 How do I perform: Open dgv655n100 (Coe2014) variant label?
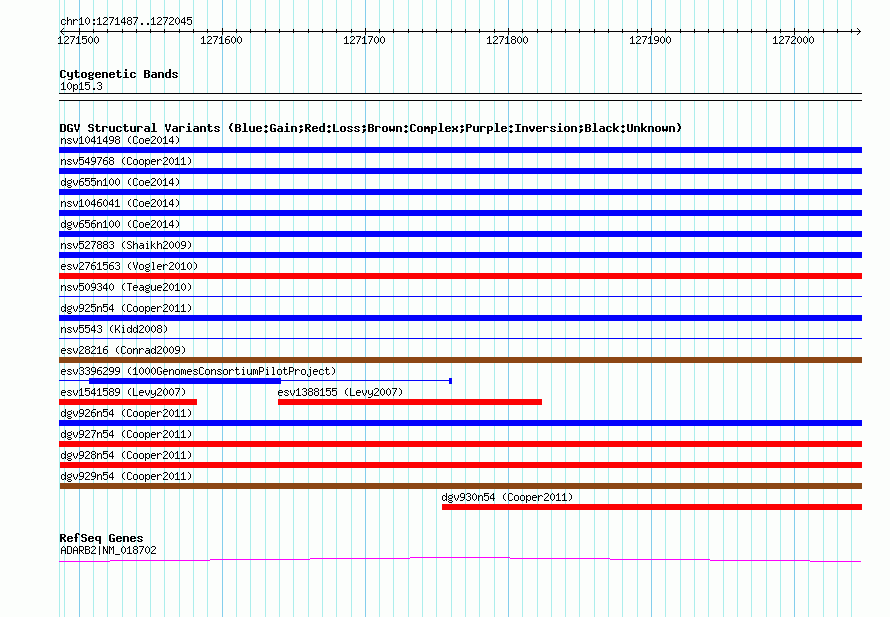(120, 182)
